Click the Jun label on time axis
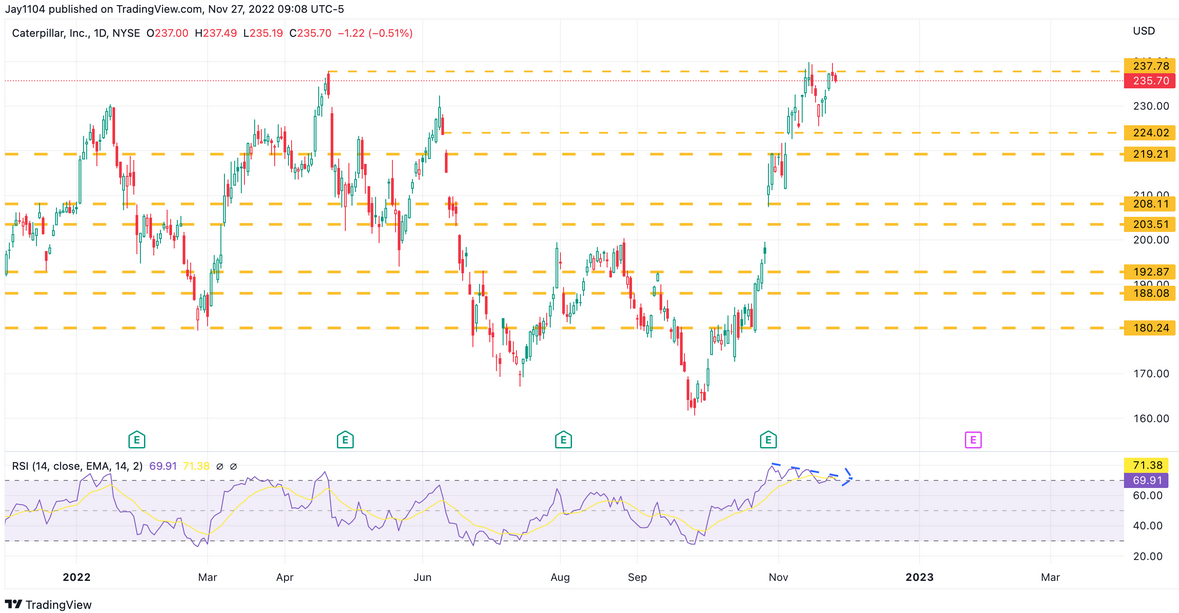 [423, 577]
